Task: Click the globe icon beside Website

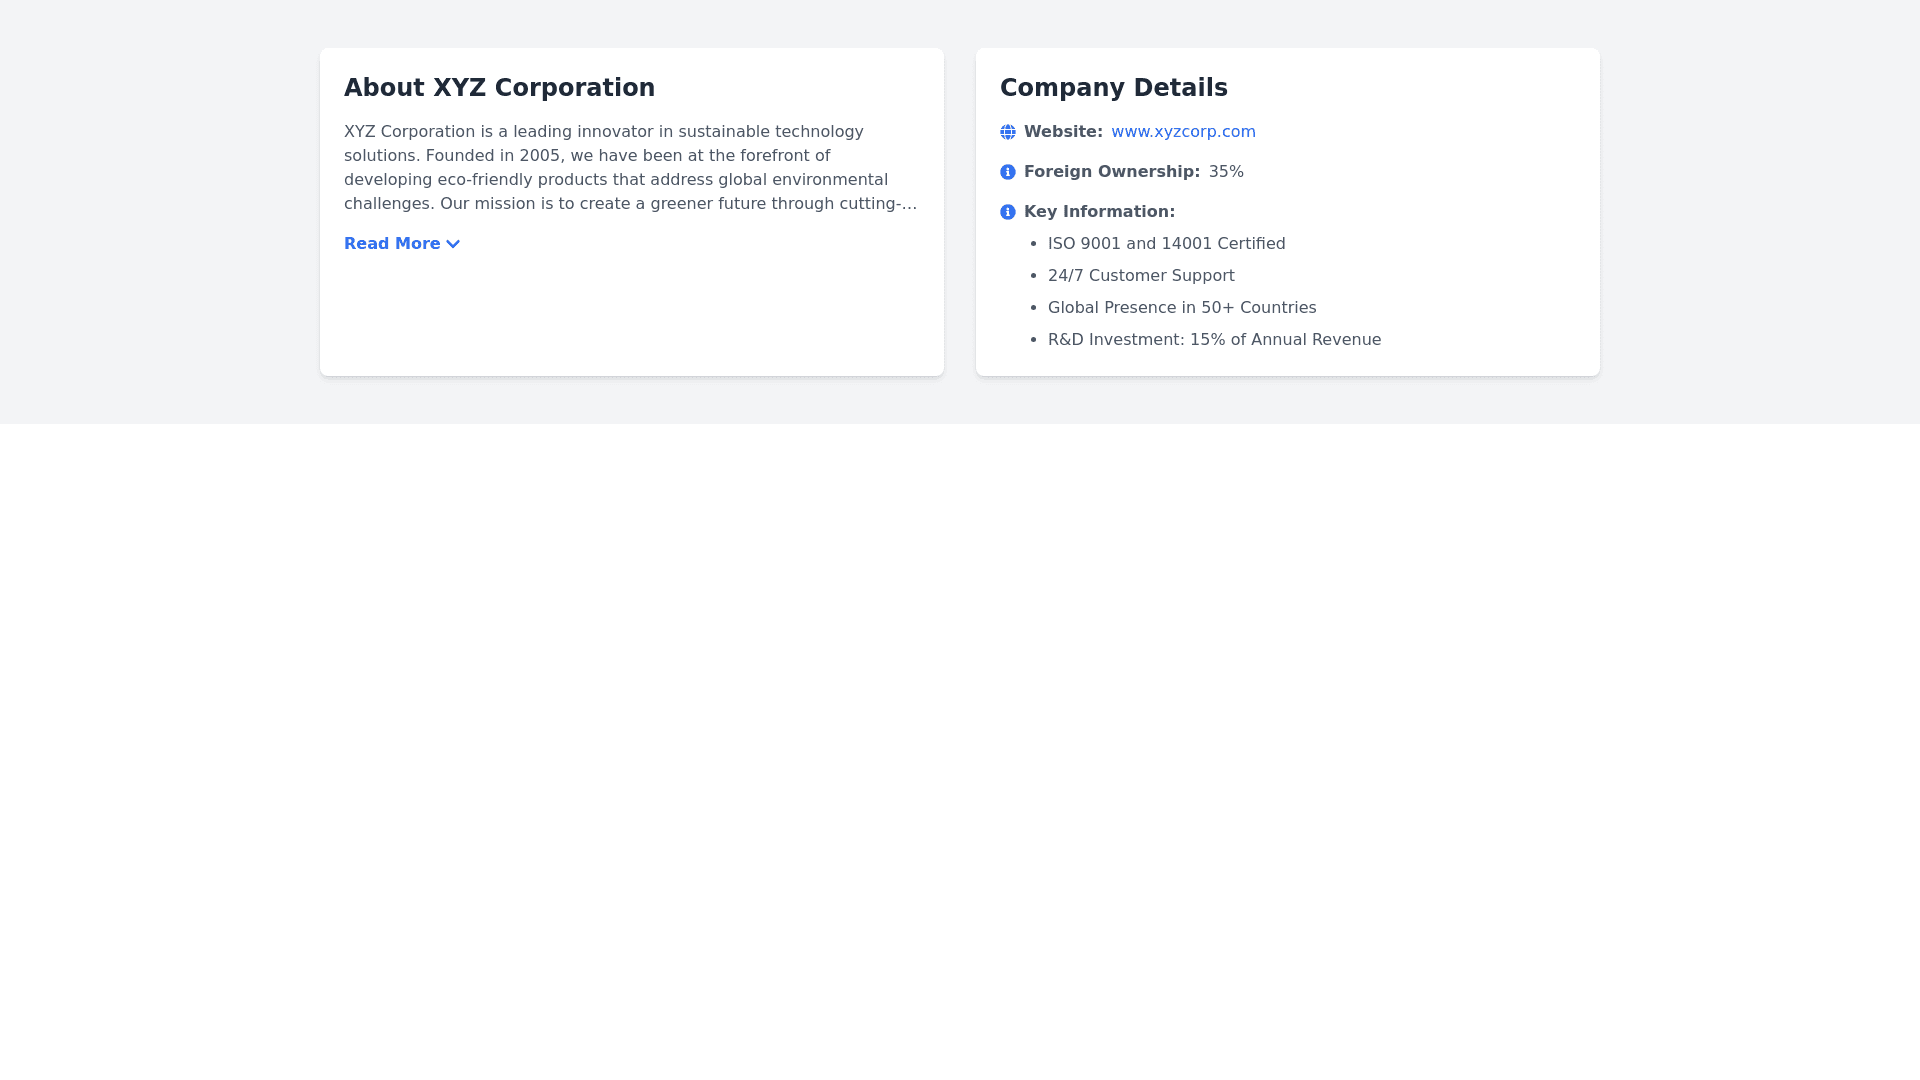Action: coord(1008,132)
